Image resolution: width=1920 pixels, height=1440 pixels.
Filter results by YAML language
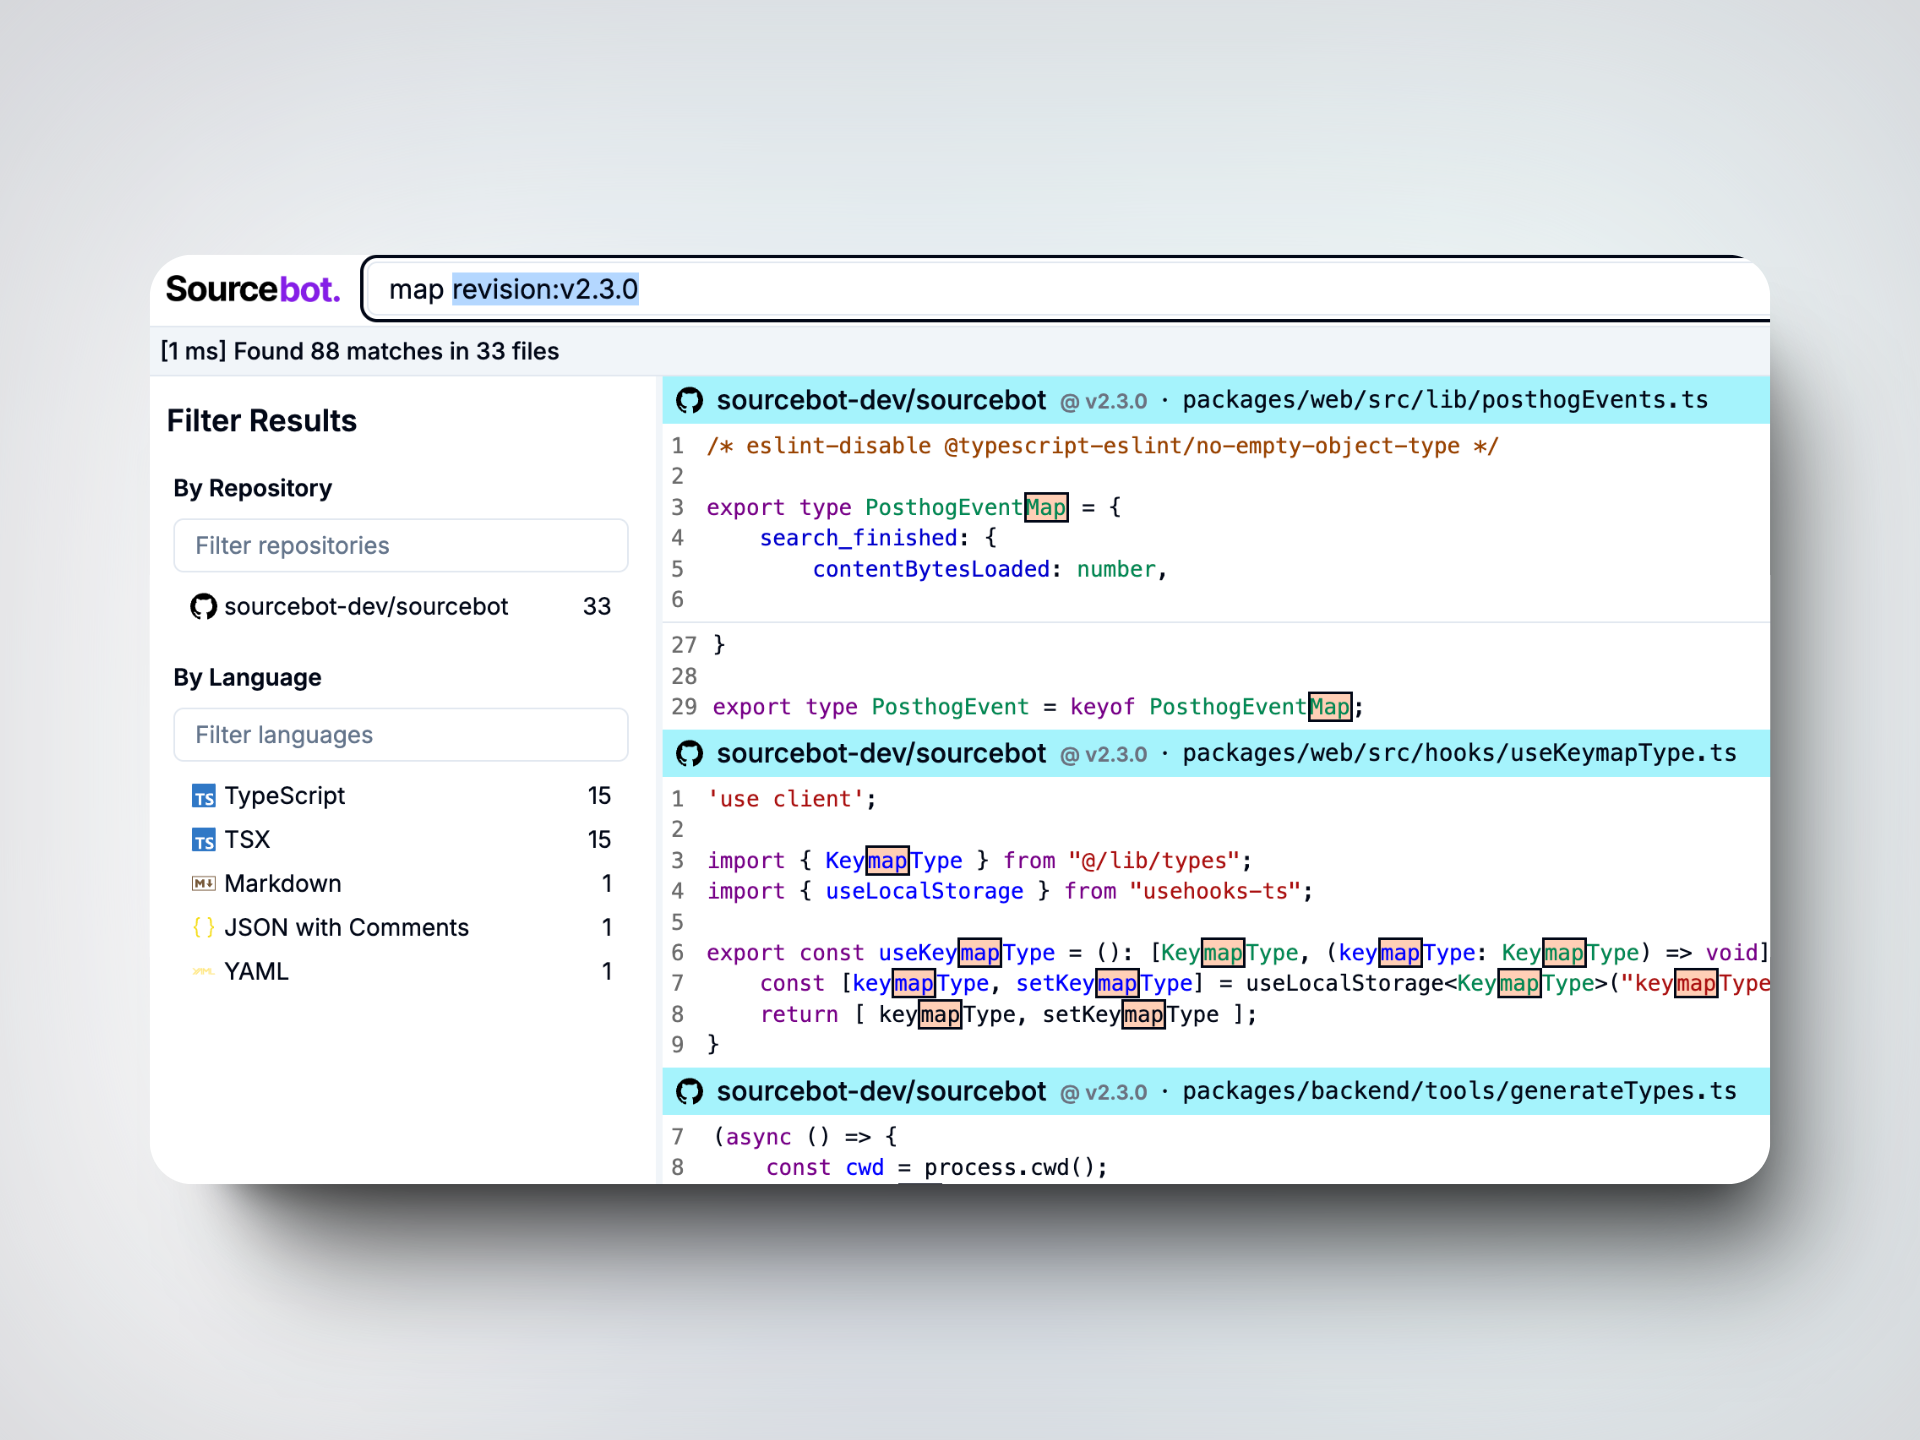pyautogui.click(x=257, y=972)
